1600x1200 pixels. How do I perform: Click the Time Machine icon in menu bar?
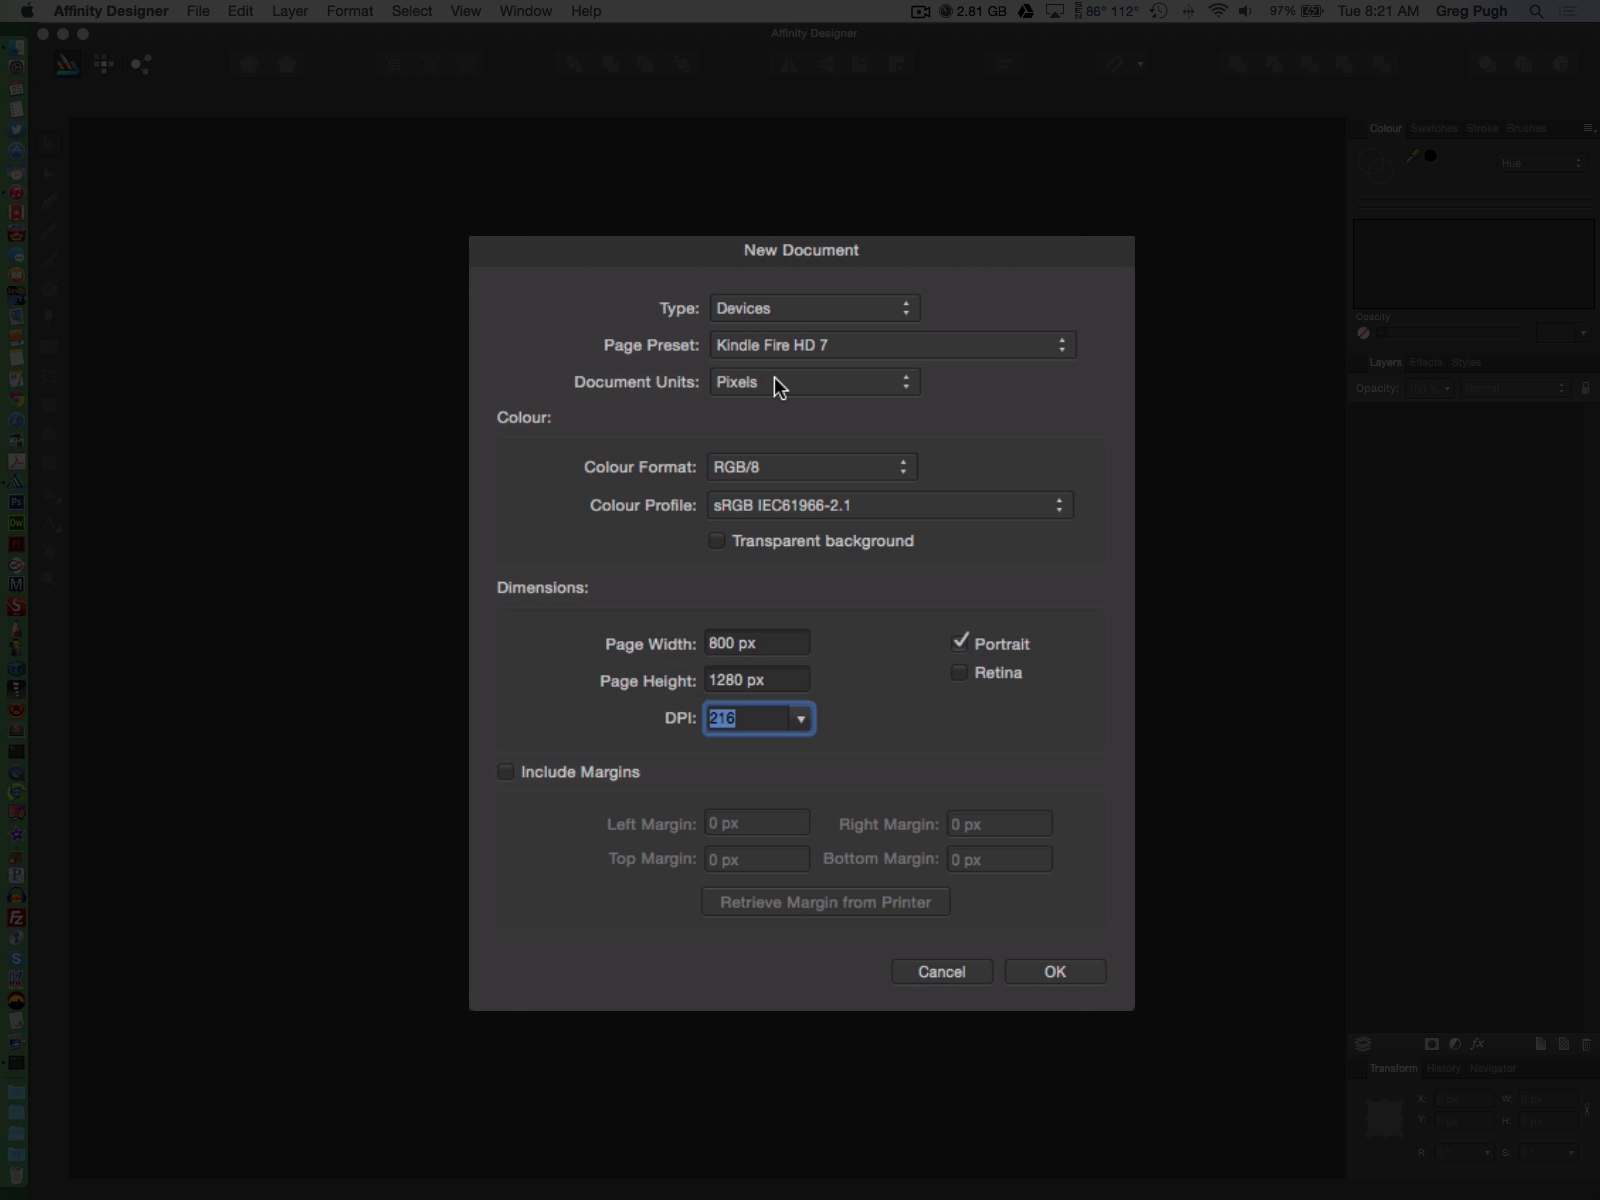point(1159,11)
